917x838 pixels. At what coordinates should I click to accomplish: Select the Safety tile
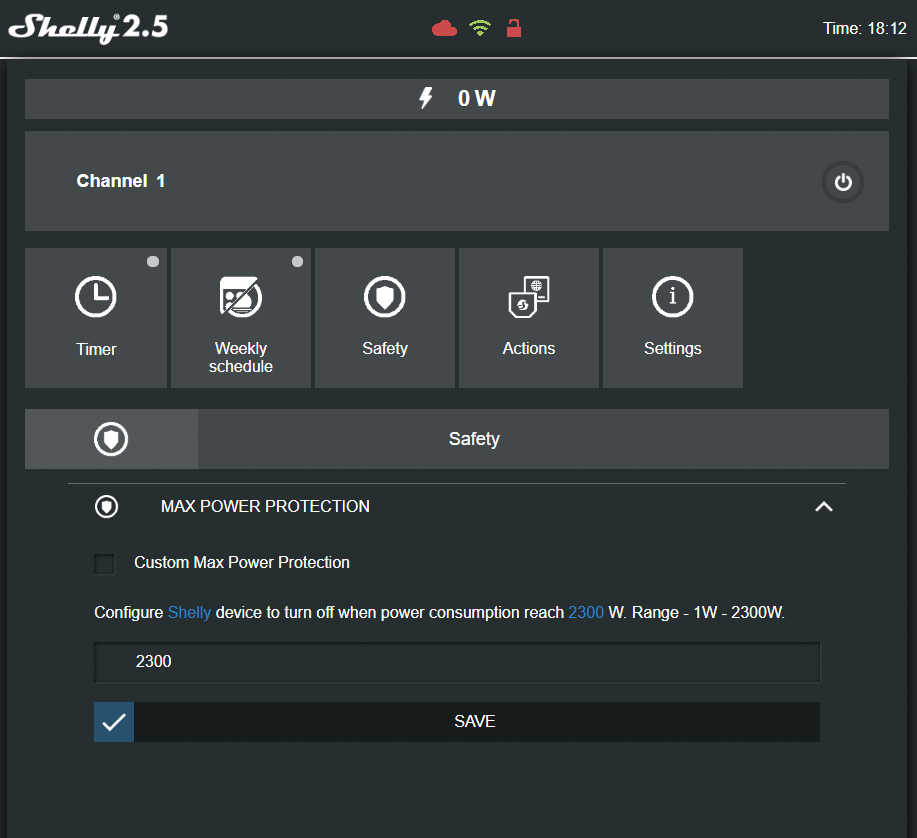point(385,318)
